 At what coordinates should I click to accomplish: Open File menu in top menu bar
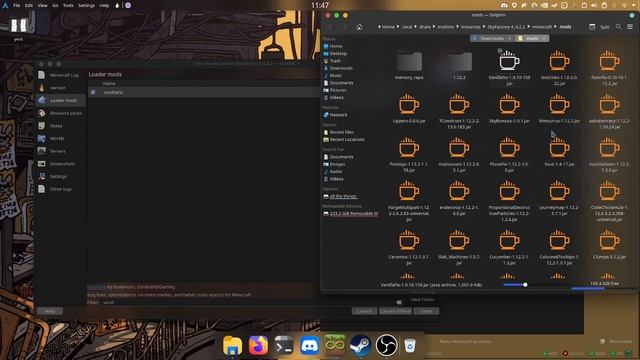pyautogui.click(x=16, y=6)
